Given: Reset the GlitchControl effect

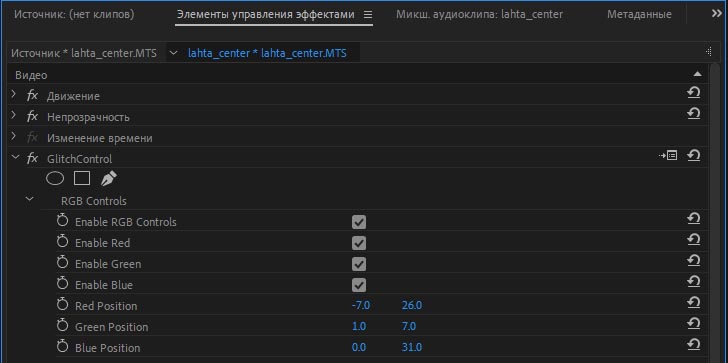Looking at the screenshot, I should tap(693, 156).
